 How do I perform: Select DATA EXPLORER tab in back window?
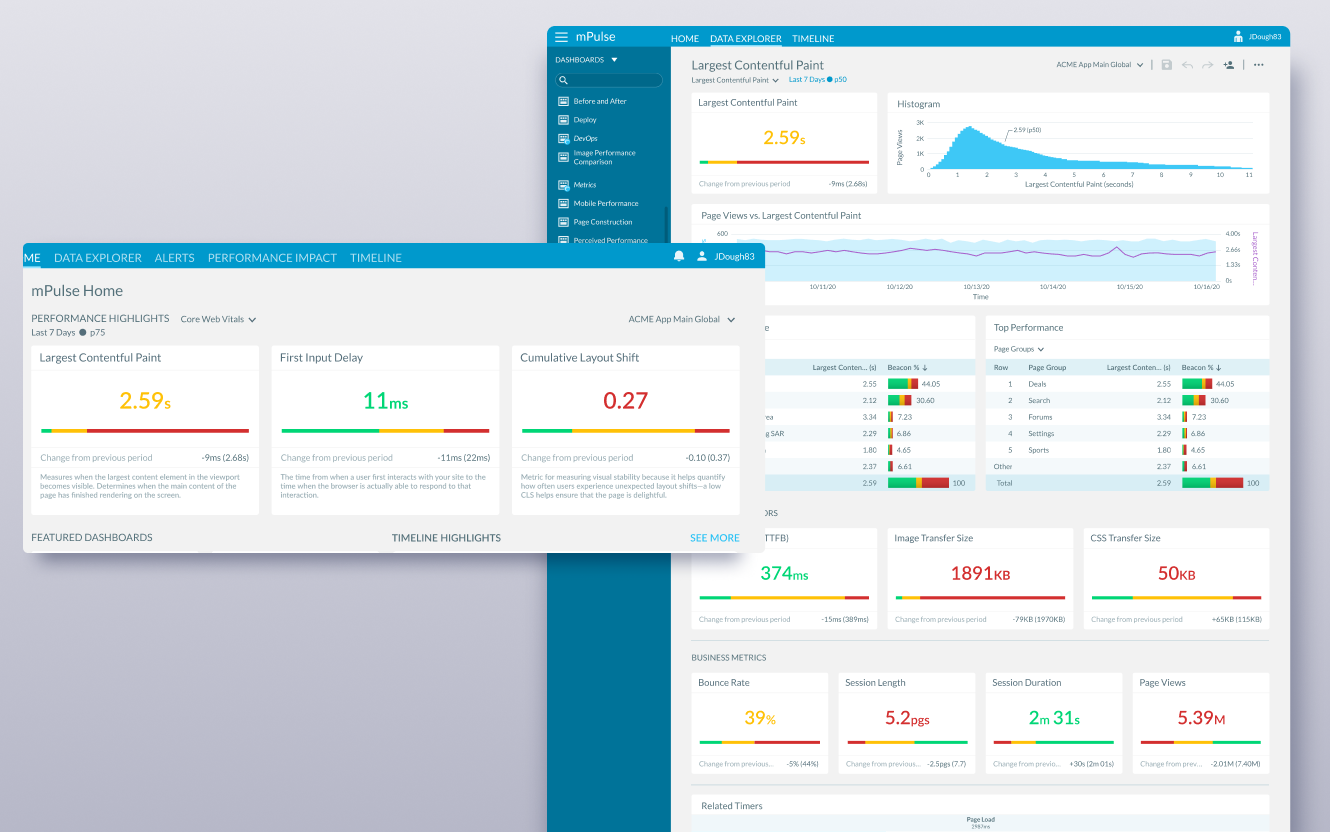click(x=746, y=39)
